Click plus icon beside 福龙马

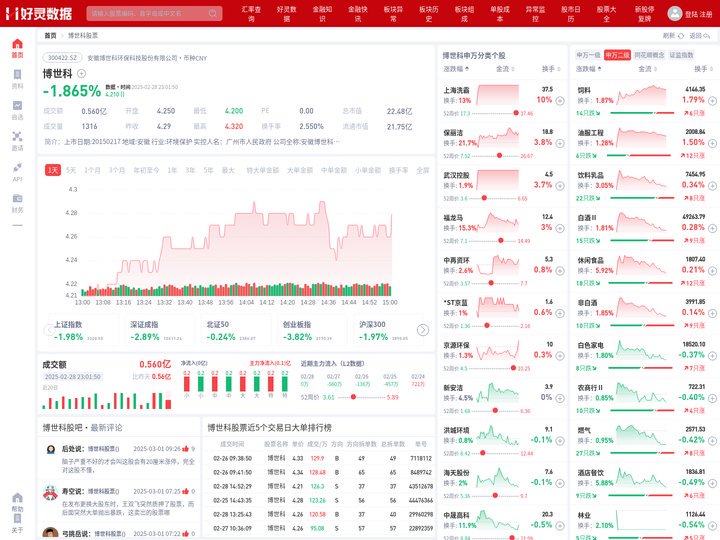[560, 228]
